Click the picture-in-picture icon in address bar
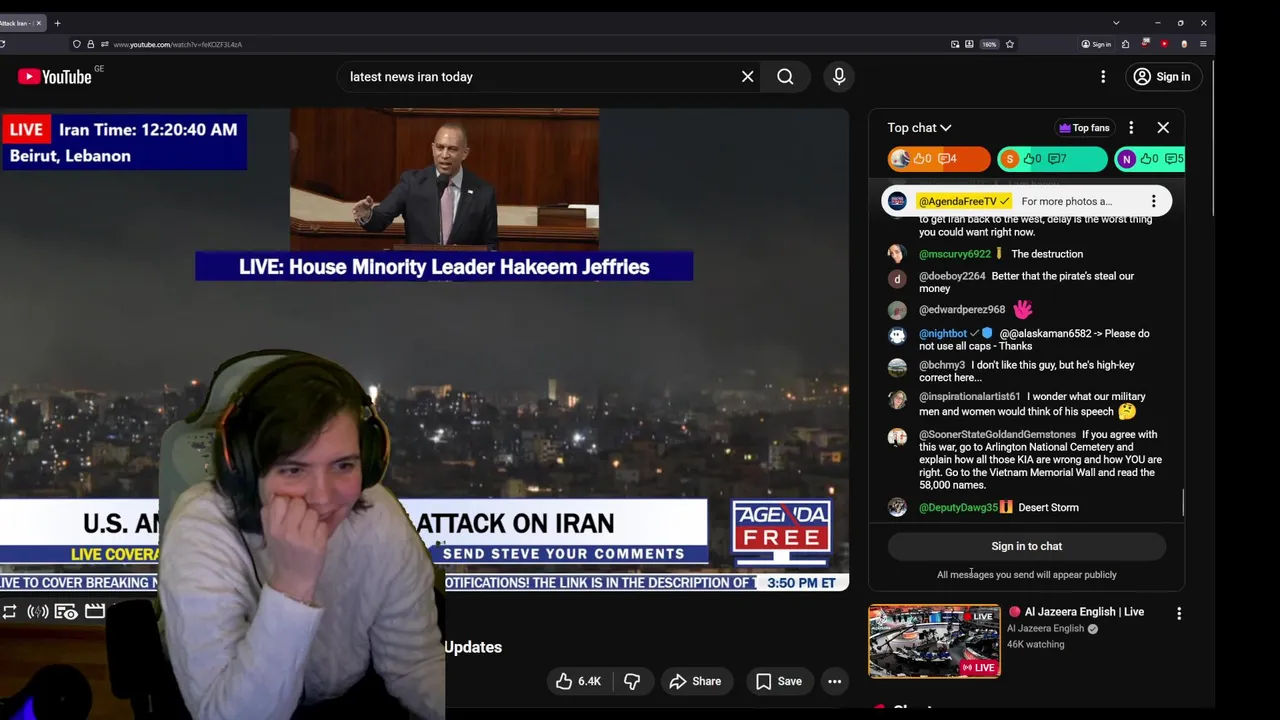This screenshot has height=720, width=1280. pyautogui.click(x=955, y=44)
